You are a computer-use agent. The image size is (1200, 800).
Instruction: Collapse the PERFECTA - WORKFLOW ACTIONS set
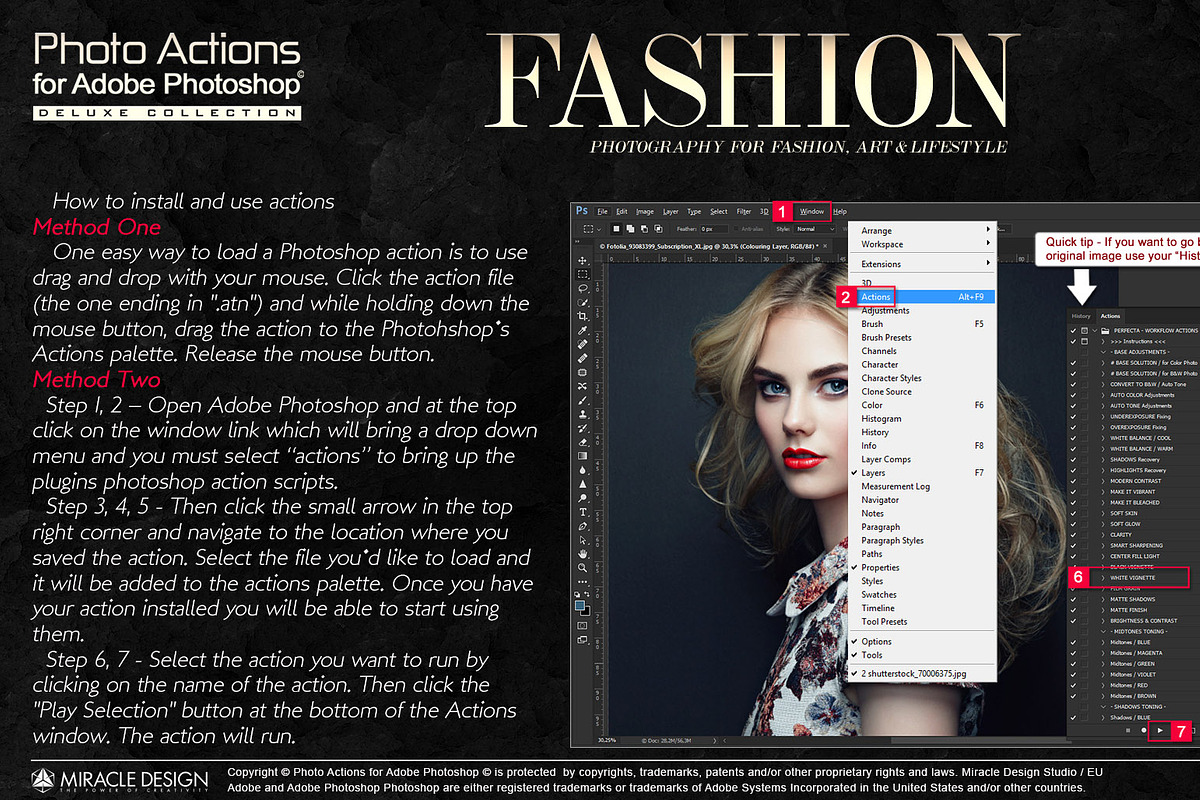pyautogui.click(x=1094, y=330)
